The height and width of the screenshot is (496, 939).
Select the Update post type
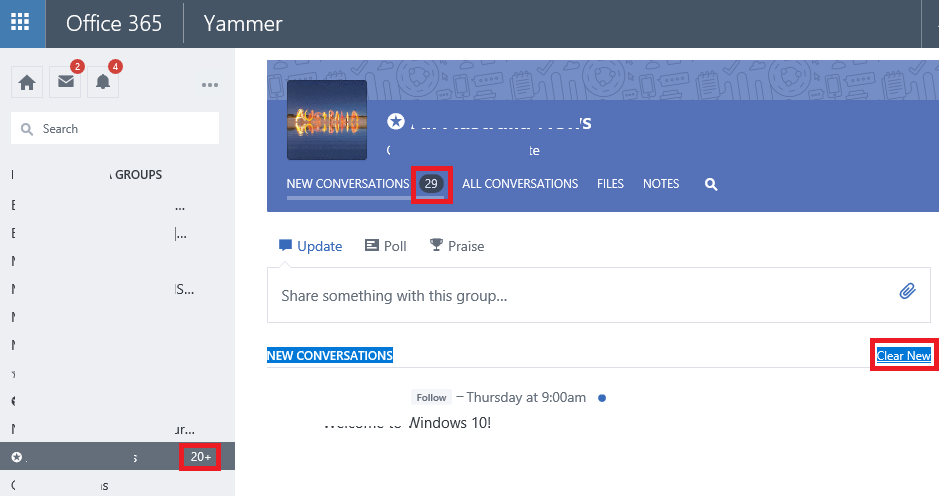click(310, 246)
